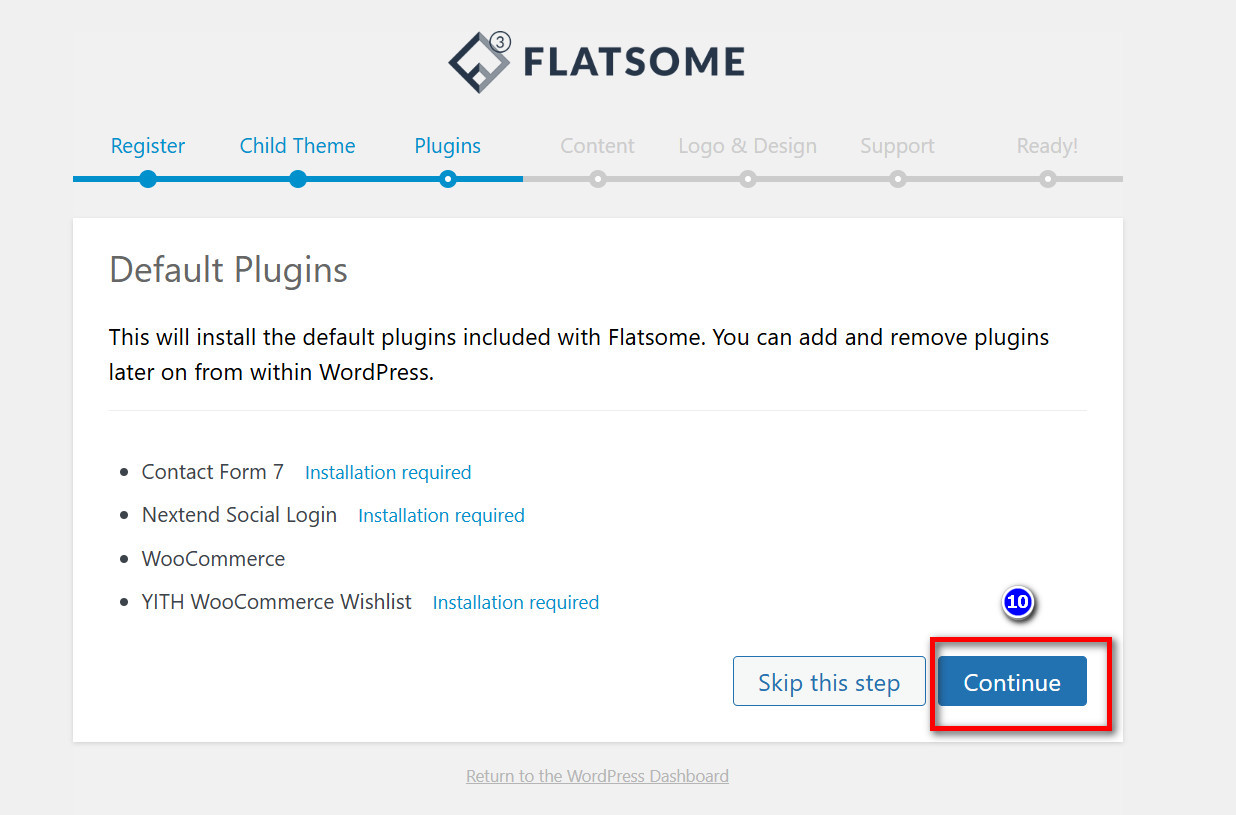The image size is (1236, 815).
Task: Select the Register step circle indicator
Action: pos(148,179)
